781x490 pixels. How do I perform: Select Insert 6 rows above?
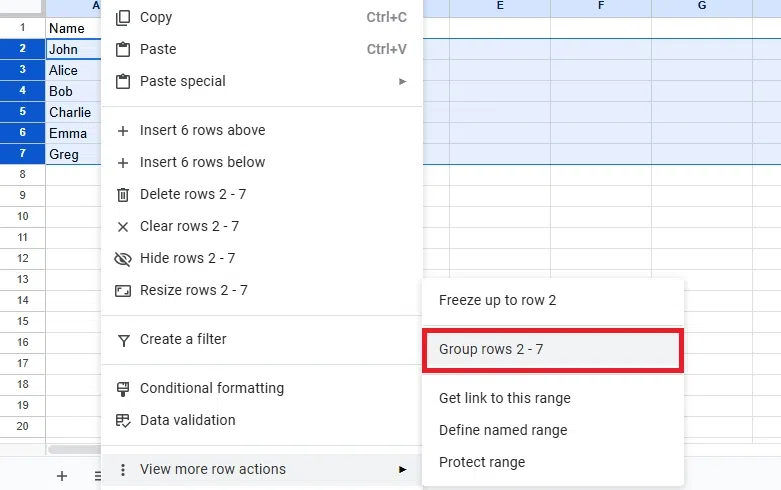tap(203, 130)
